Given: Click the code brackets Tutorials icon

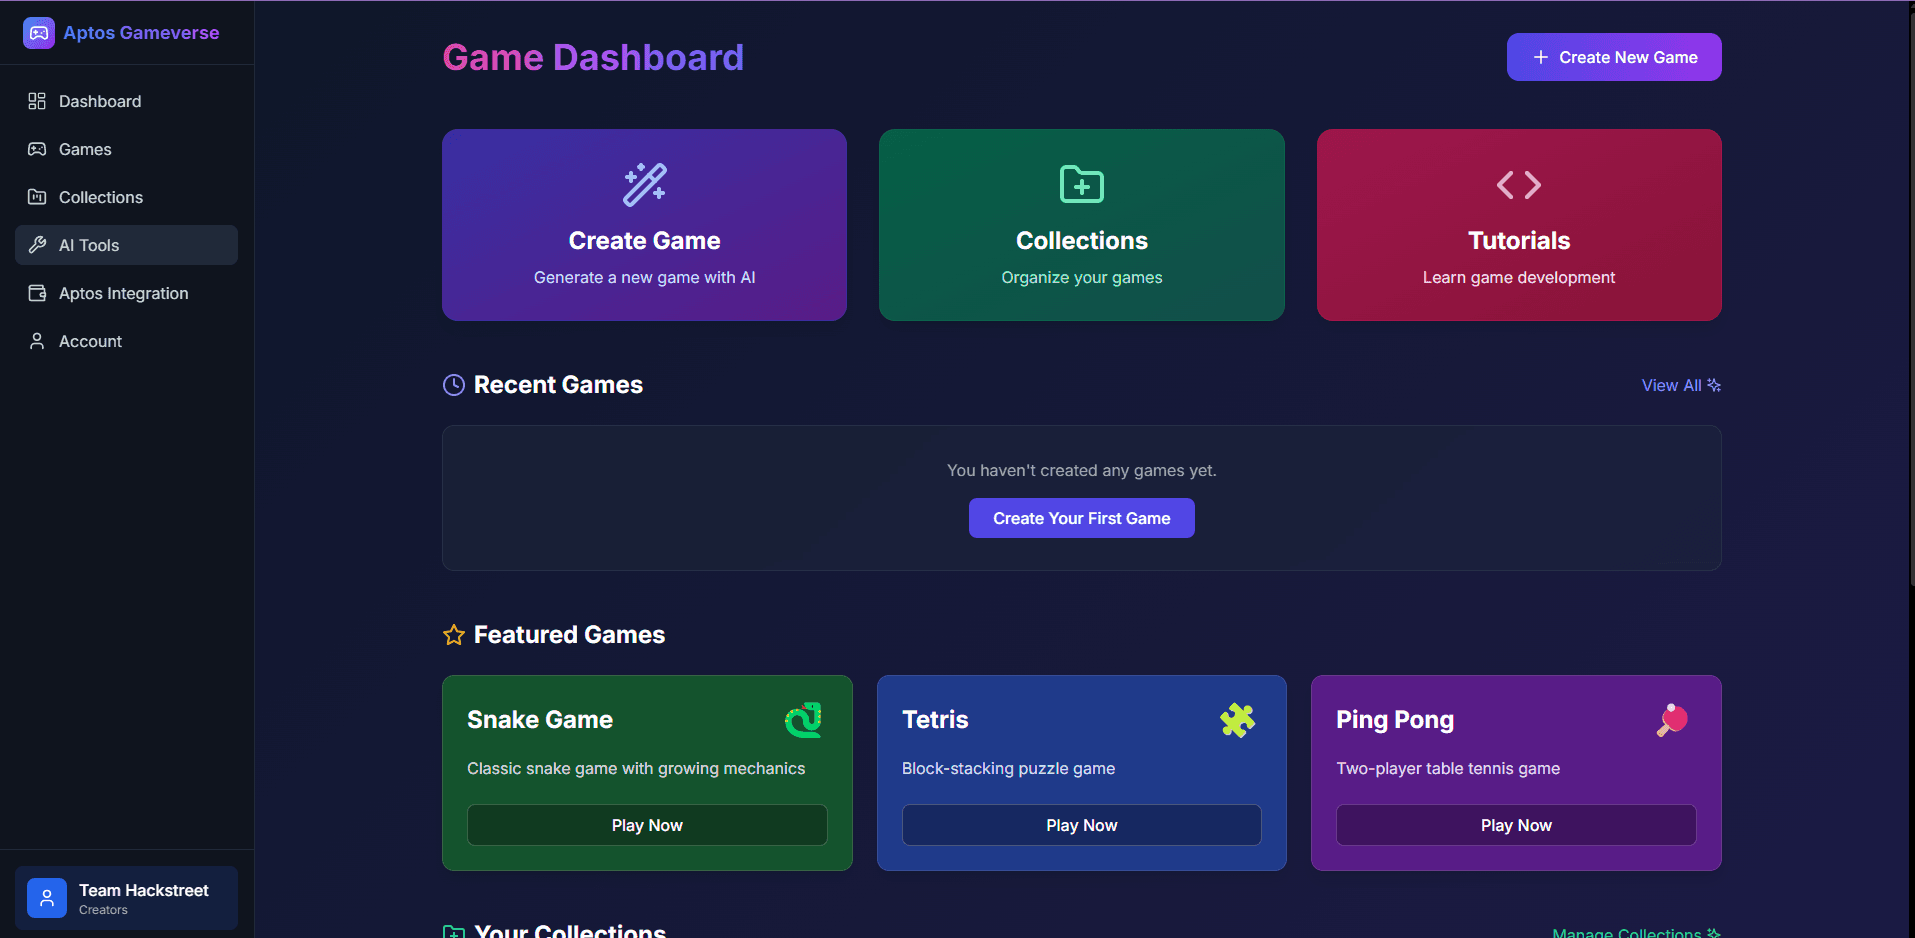Looking at the screenshot, I should [x=1518, y=185].
